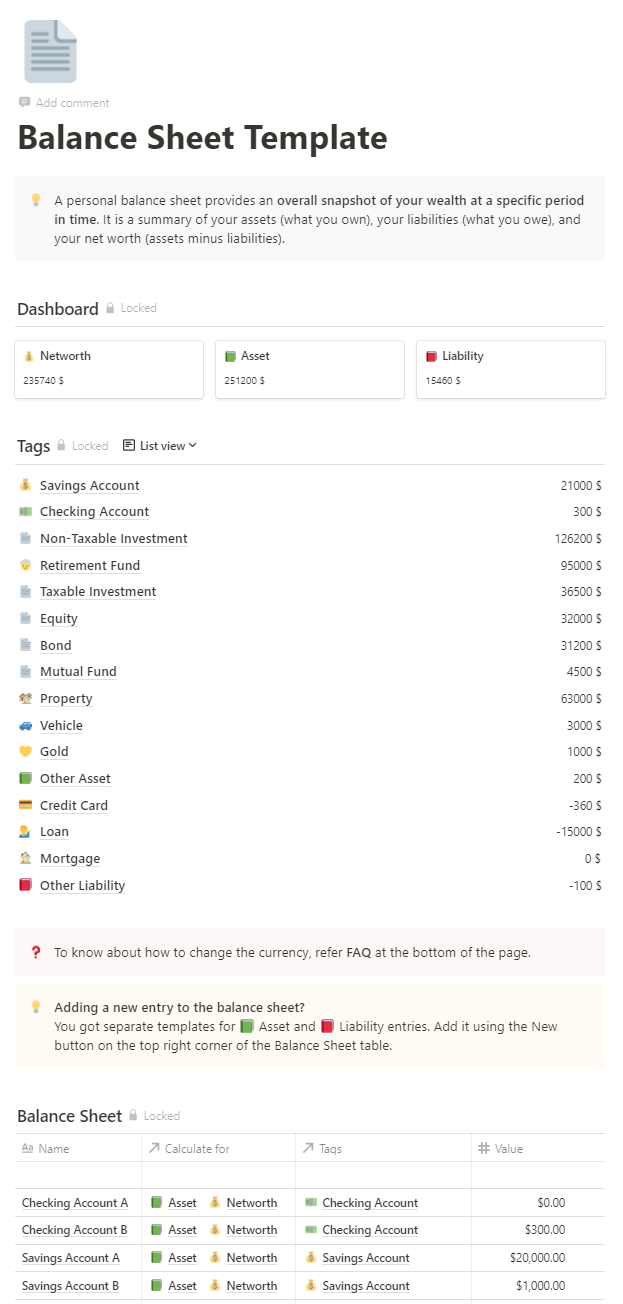Click the Mortgage house icon

pyautogui.click(x=26, y=859)
